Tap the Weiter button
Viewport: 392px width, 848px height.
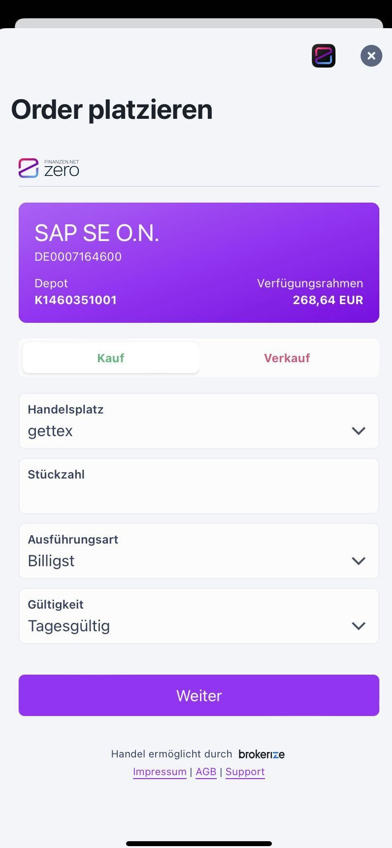(x=199, y=695)
